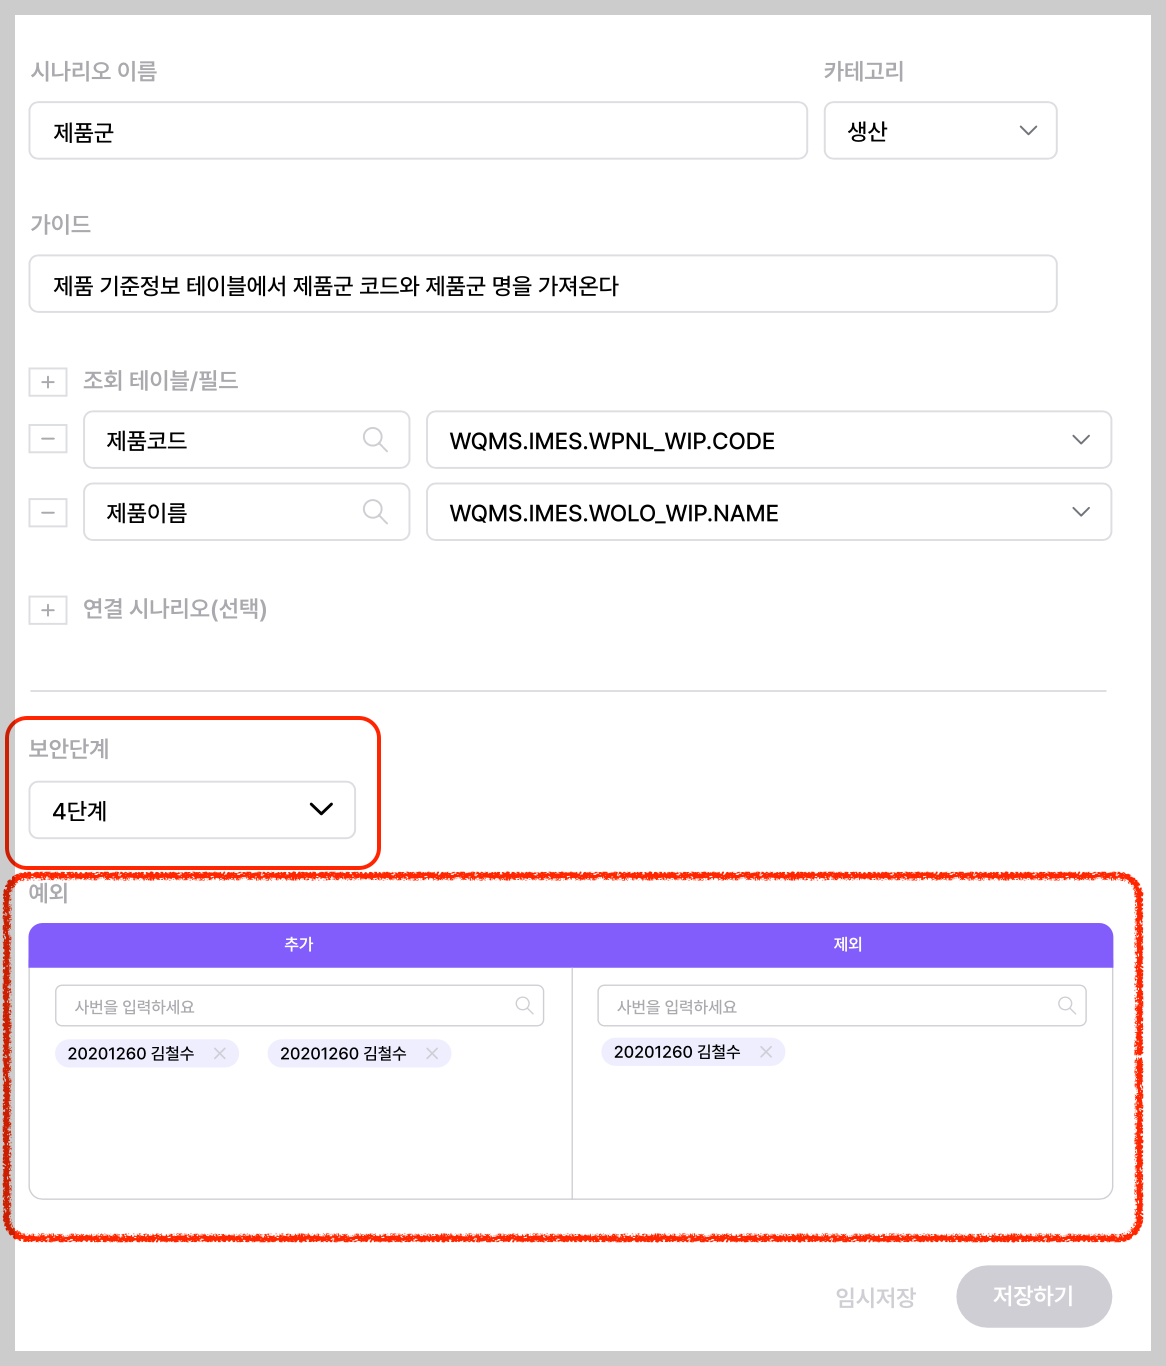Open the 카테고리 dropdown showing 생산
The image size is (1166, 1366).
coord(1028,130)
